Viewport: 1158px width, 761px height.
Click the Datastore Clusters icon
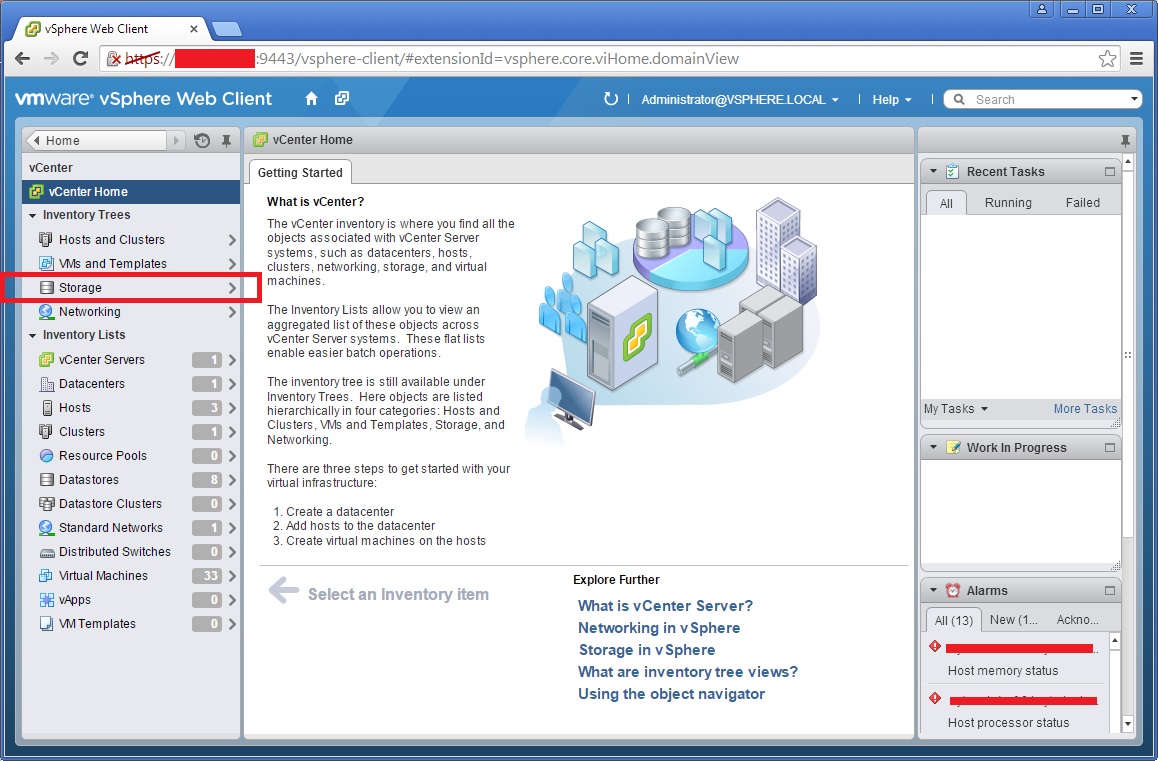(x=47, y=504)
